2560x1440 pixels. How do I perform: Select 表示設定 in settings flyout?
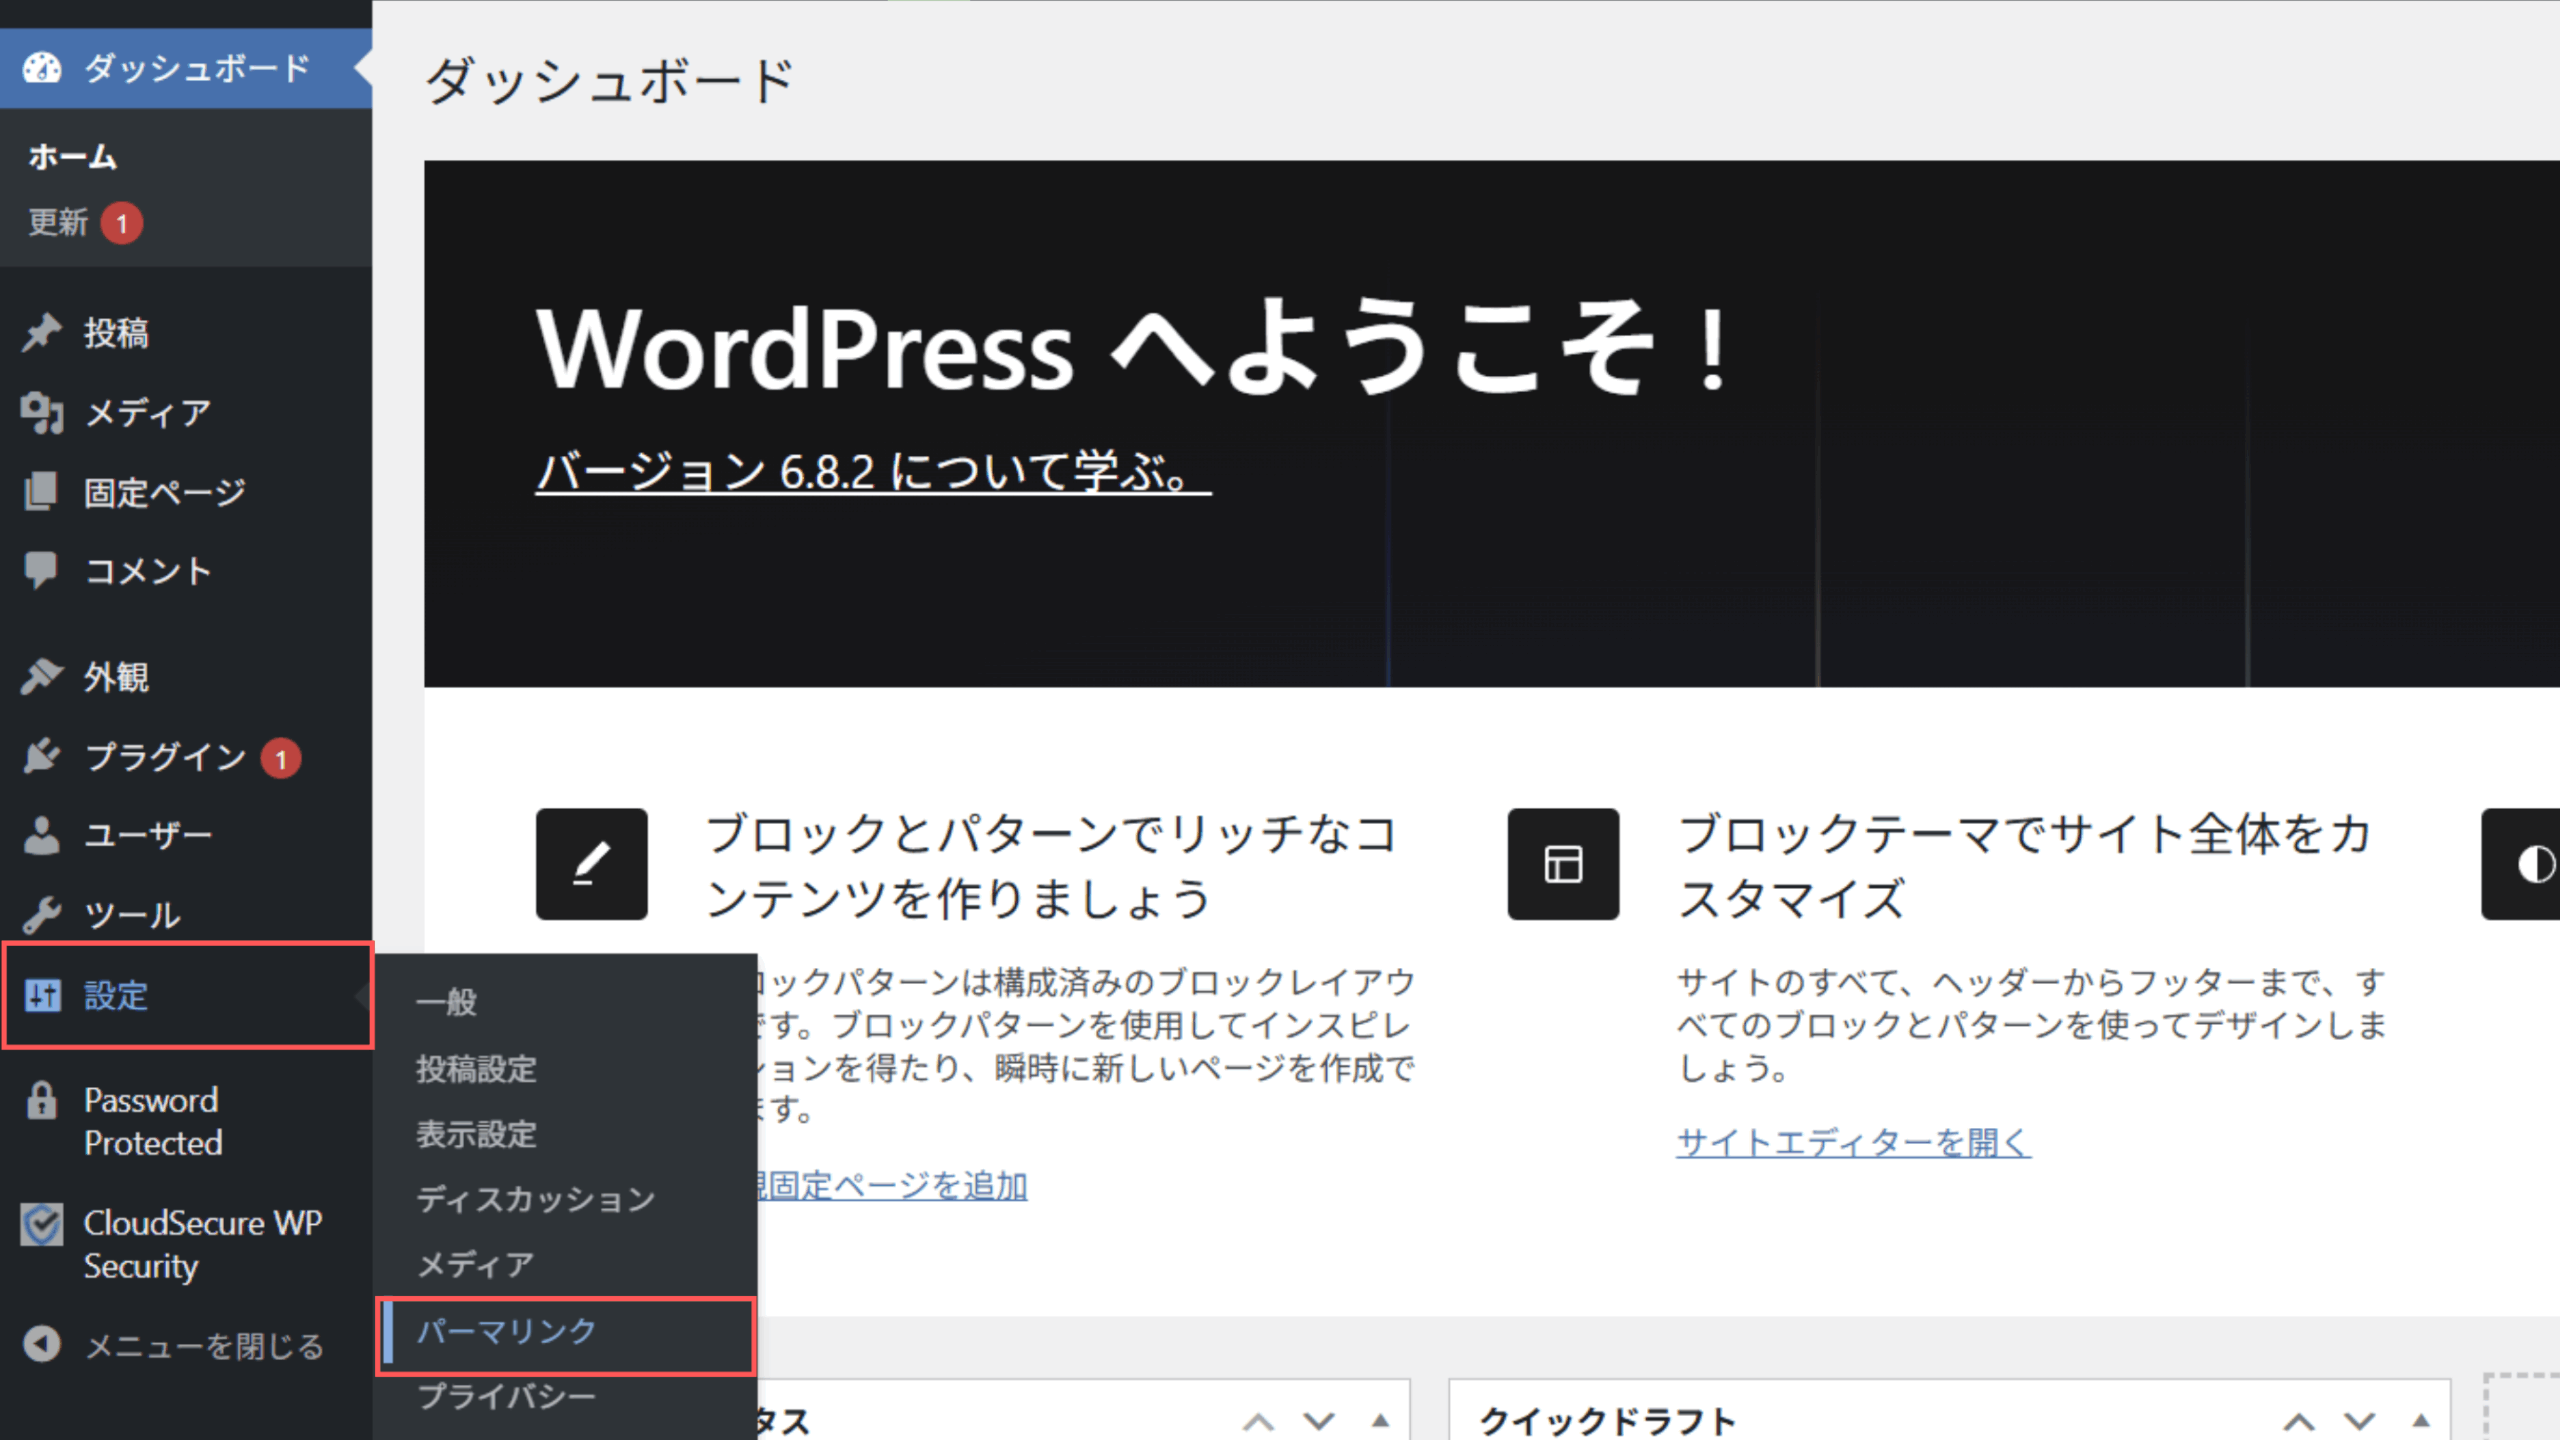(477, 1134)
